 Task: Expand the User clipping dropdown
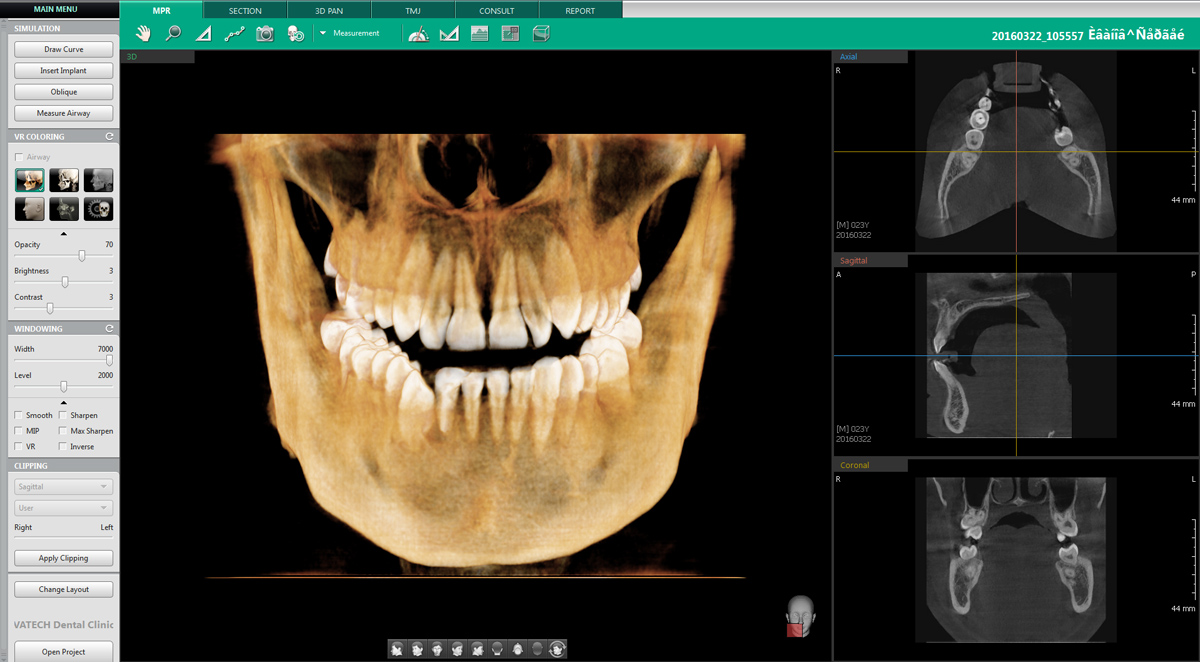point(62,507)
